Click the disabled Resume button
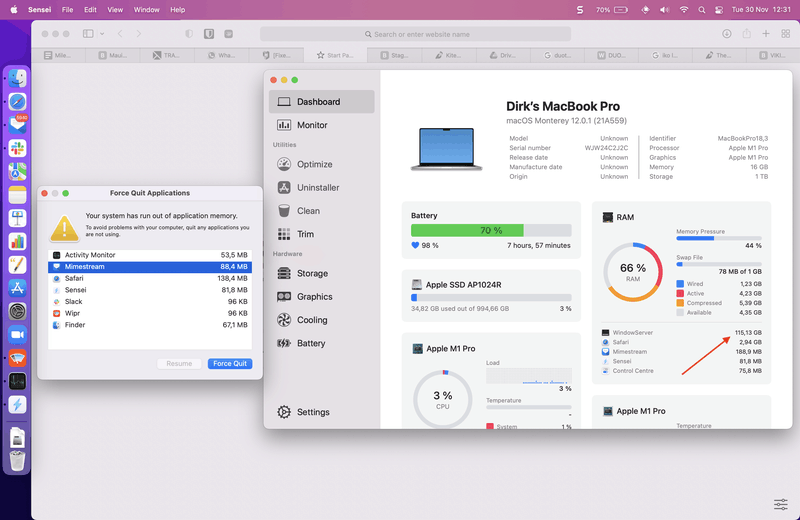 pyautogui.click(x=179, y=363)
